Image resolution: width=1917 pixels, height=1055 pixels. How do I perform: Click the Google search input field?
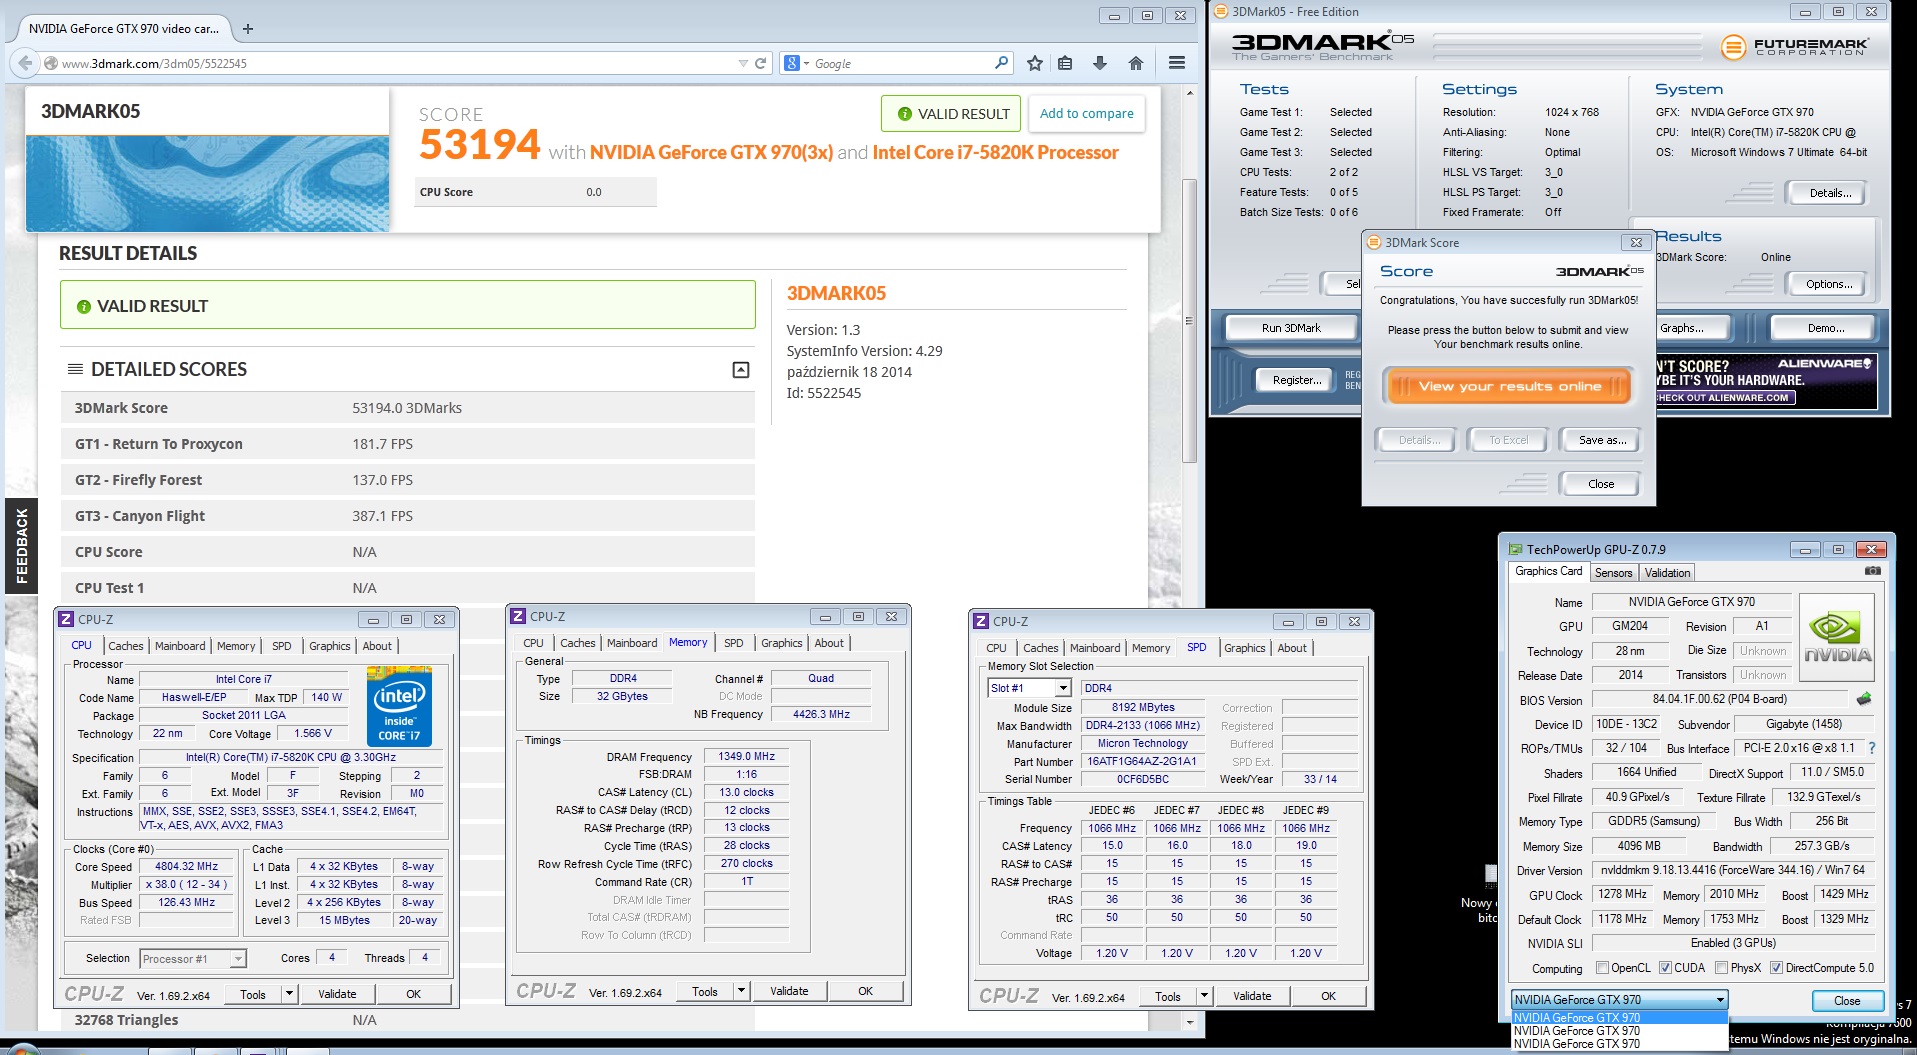[x=900, y=63]
